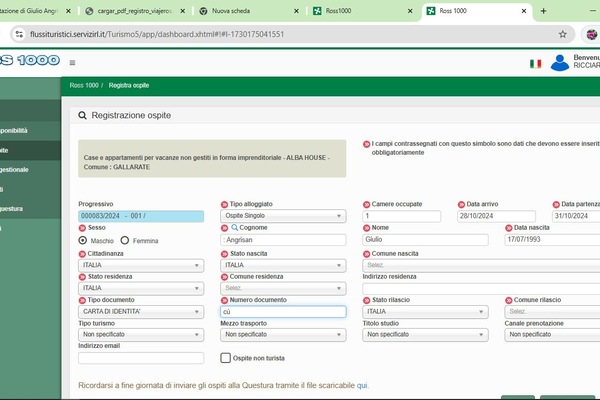Screen dimensions: 600x400
Task: Close the Nuova scheda browser tab
Action: pos(298,11)
